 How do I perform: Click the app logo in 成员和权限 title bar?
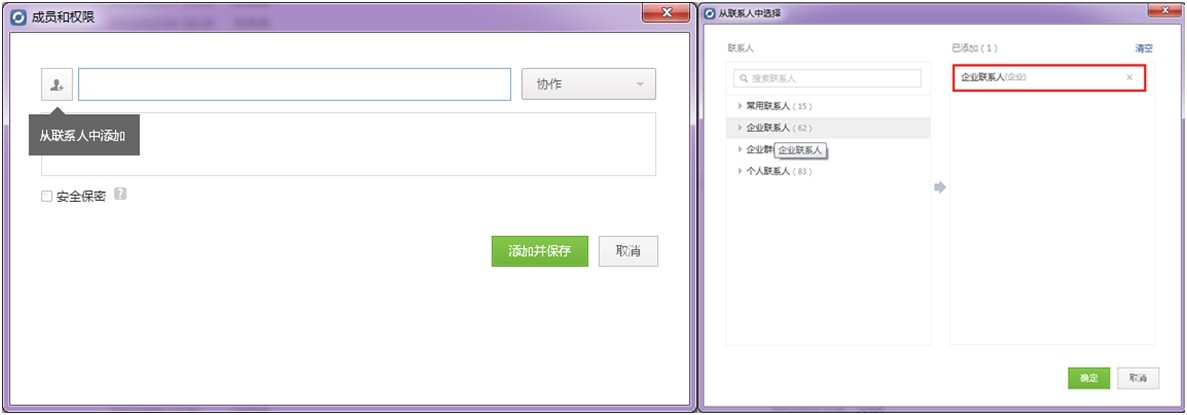click(17, 17)
